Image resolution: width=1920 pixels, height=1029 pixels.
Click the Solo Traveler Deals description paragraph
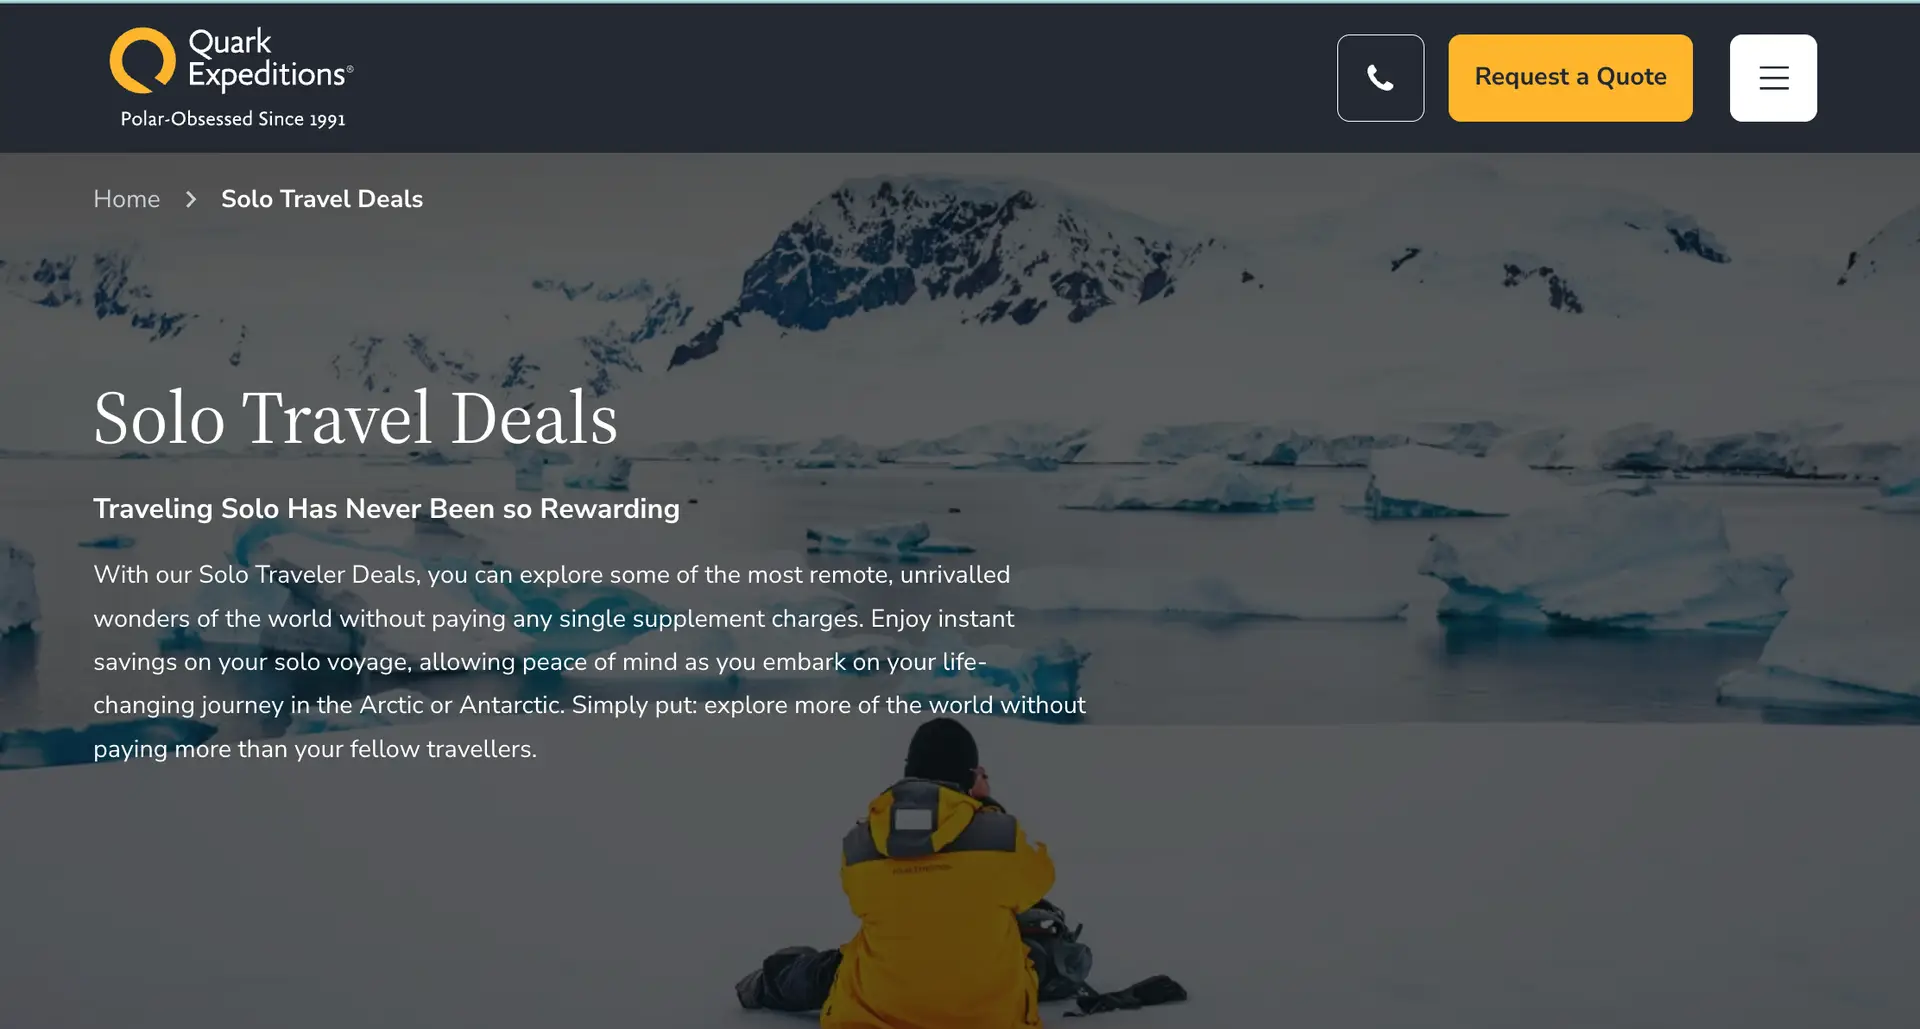pyautogui.click(x=589, y=661)
